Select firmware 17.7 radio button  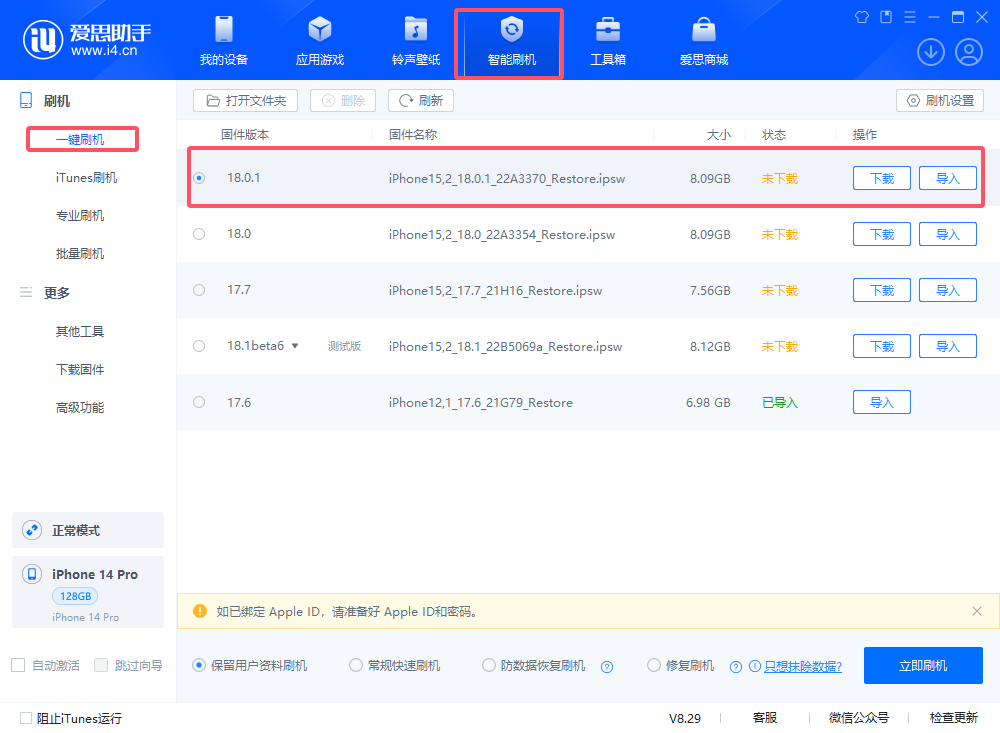pos(200,290)
